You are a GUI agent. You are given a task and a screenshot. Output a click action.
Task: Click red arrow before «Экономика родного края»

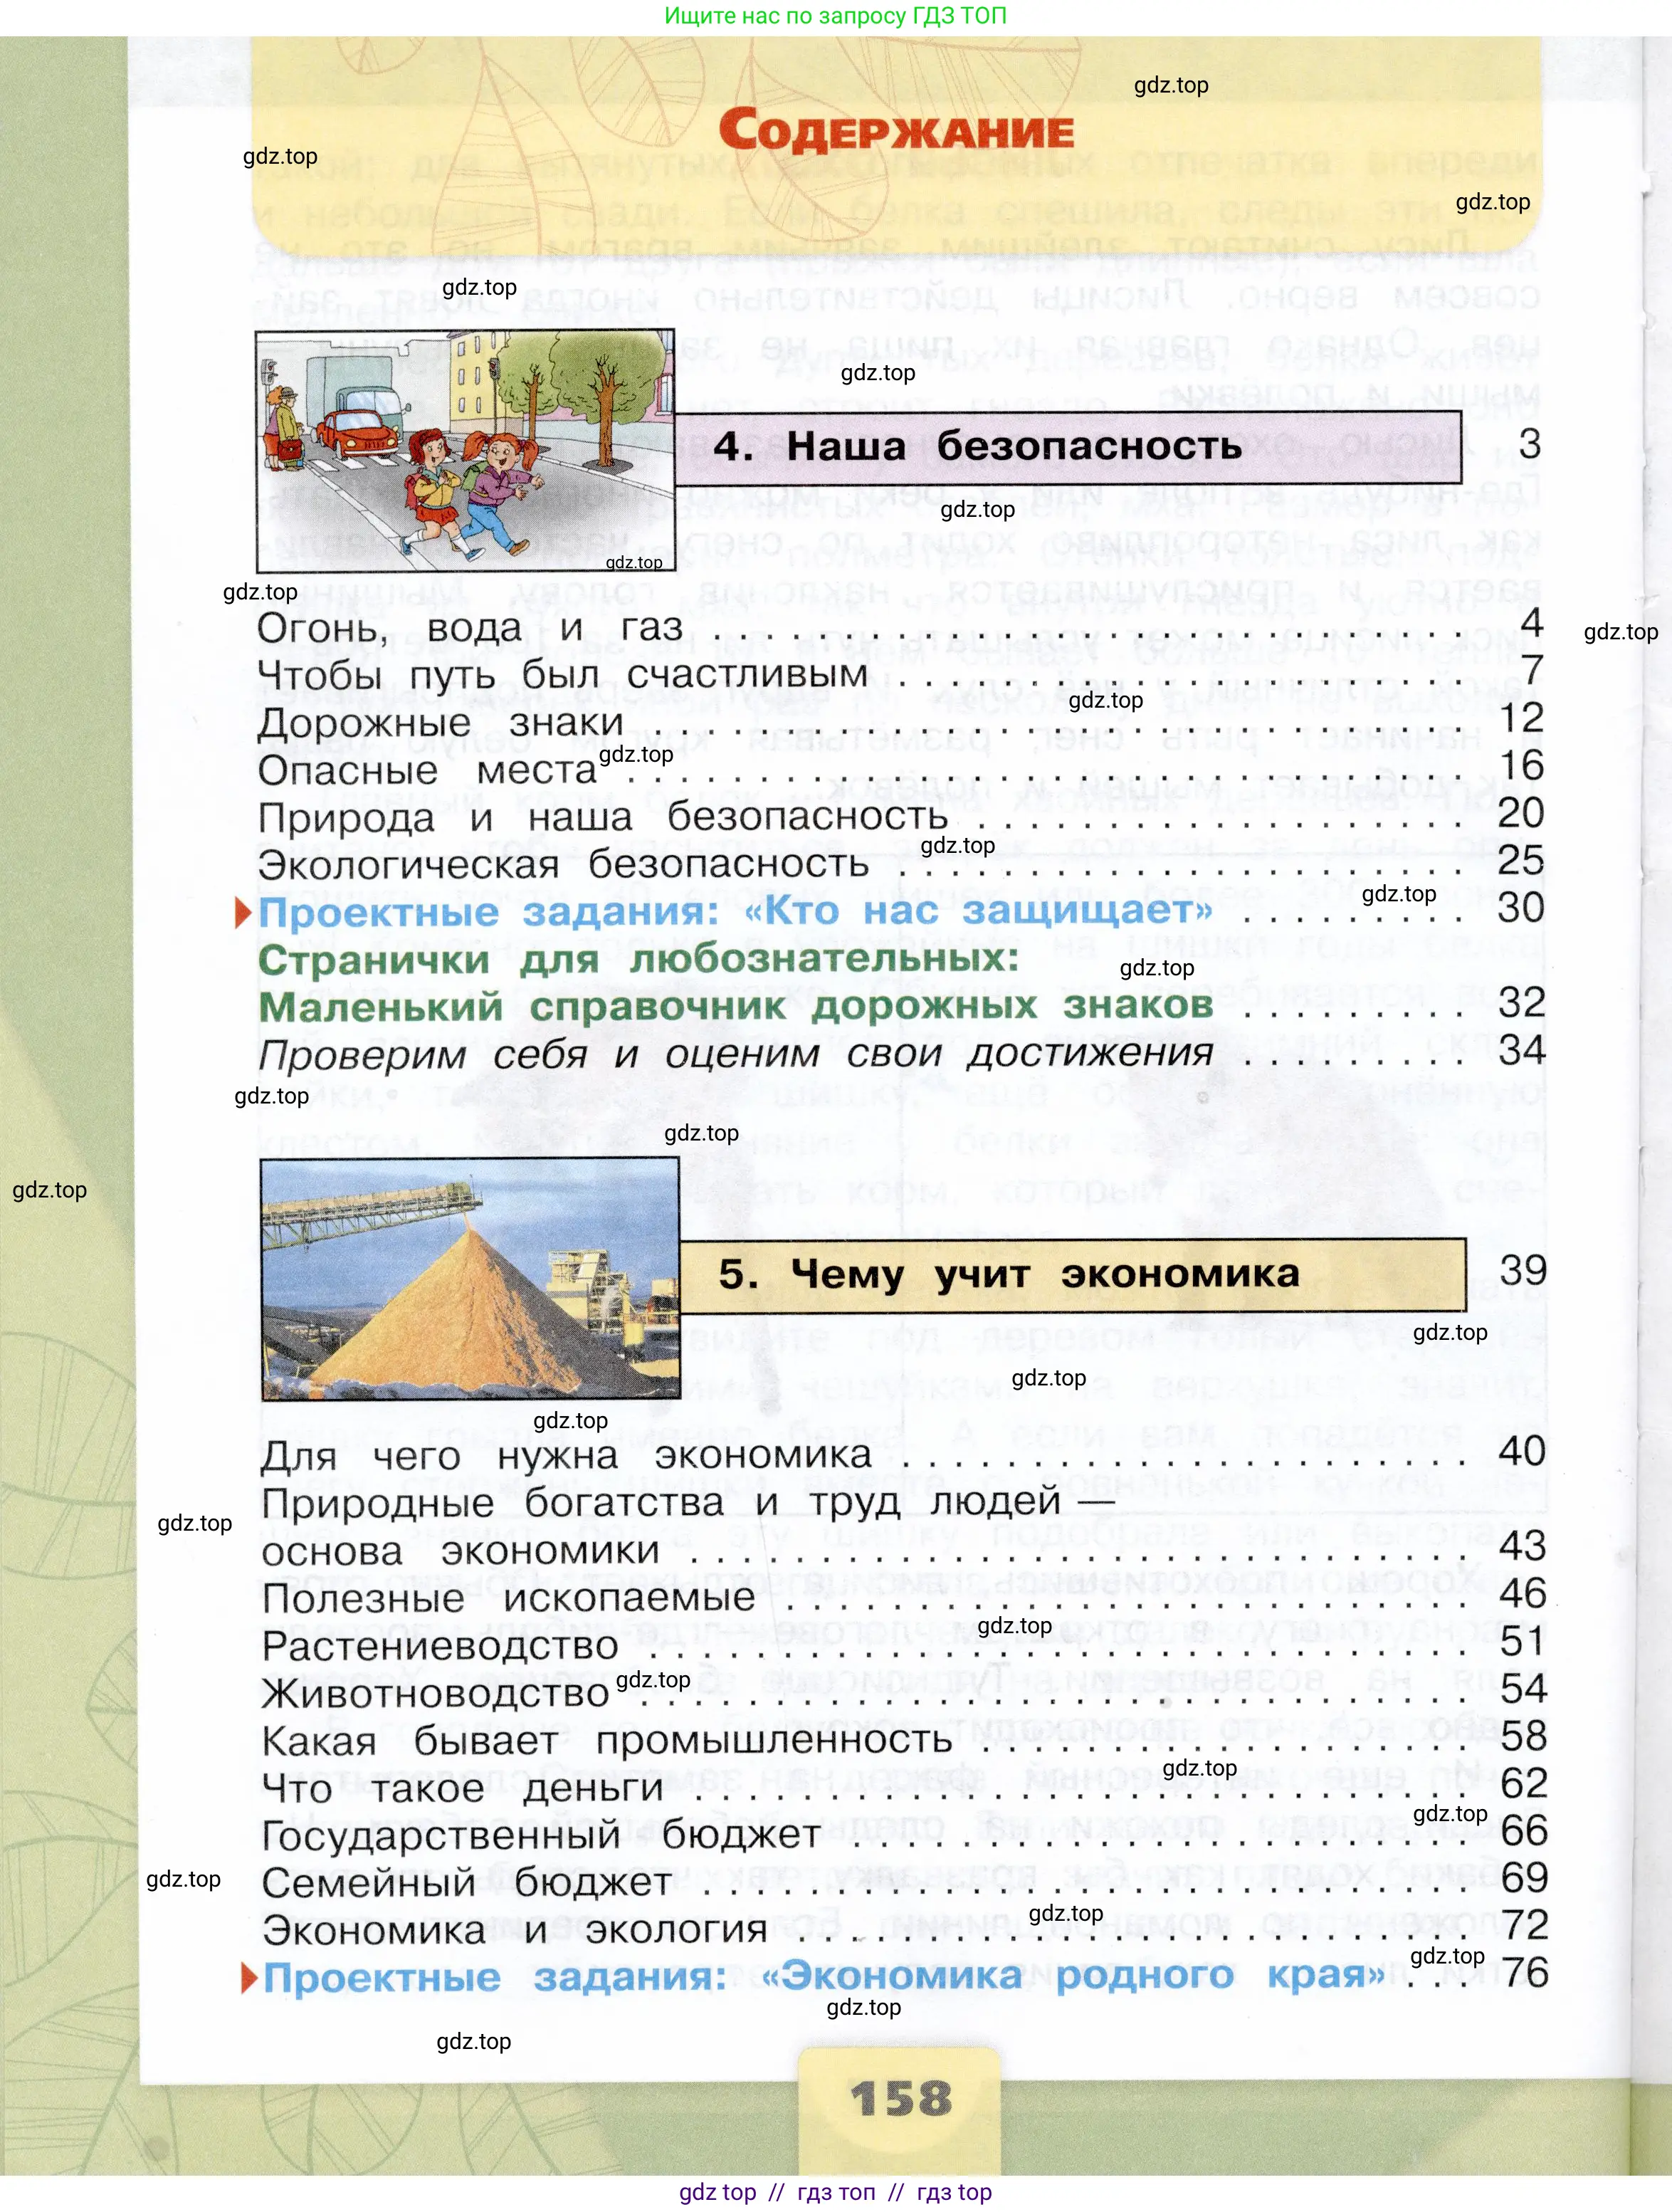coord(250,1978)
